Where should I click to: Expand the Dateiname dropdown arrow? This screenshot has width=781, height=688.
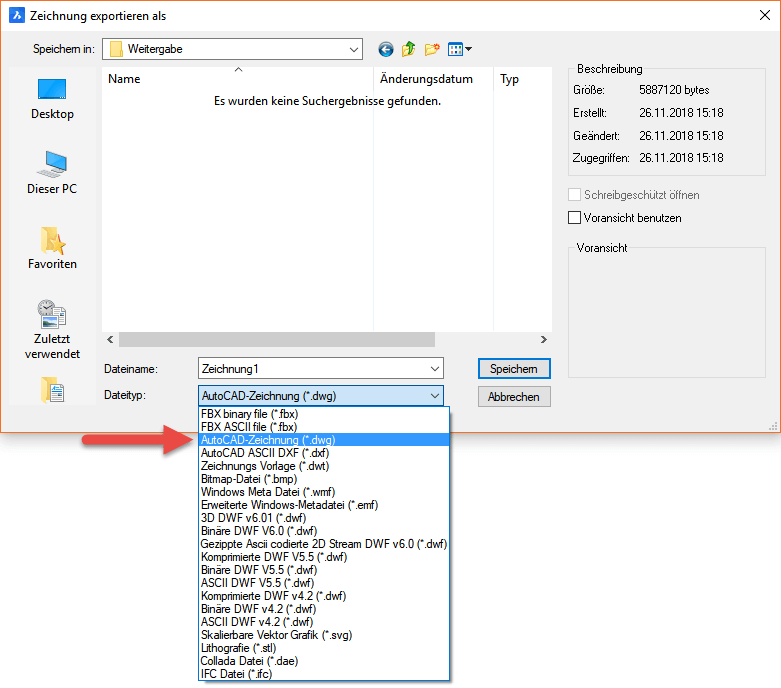pos(434,369)
